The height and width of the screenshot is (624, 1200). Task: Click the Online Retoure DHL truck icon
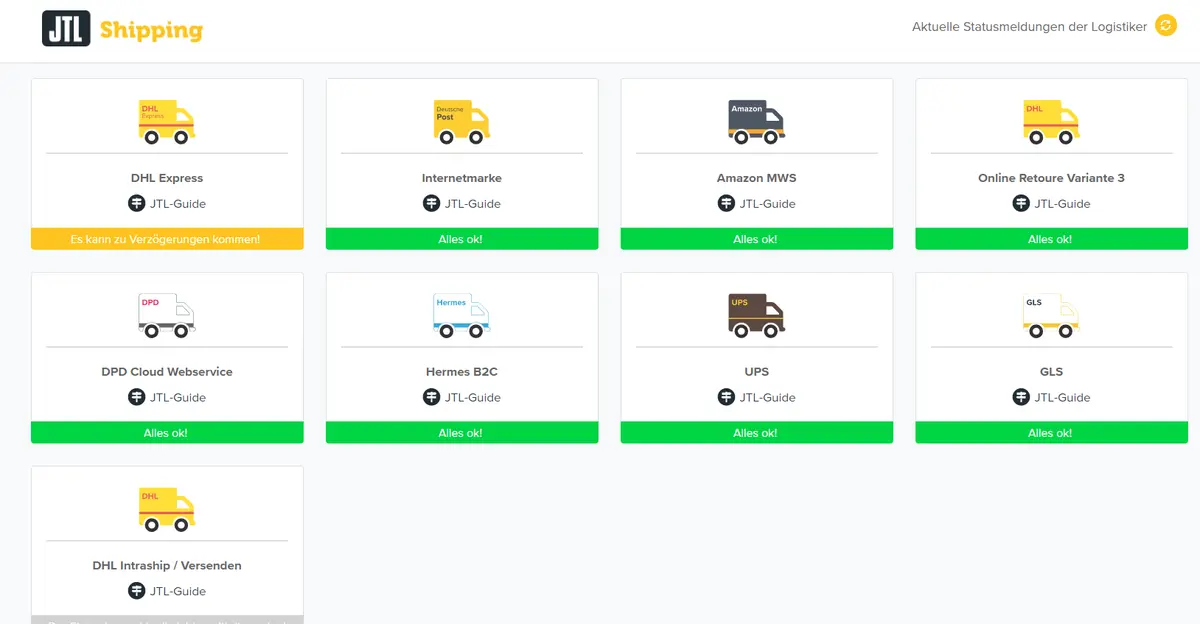tap(1052, 122)
